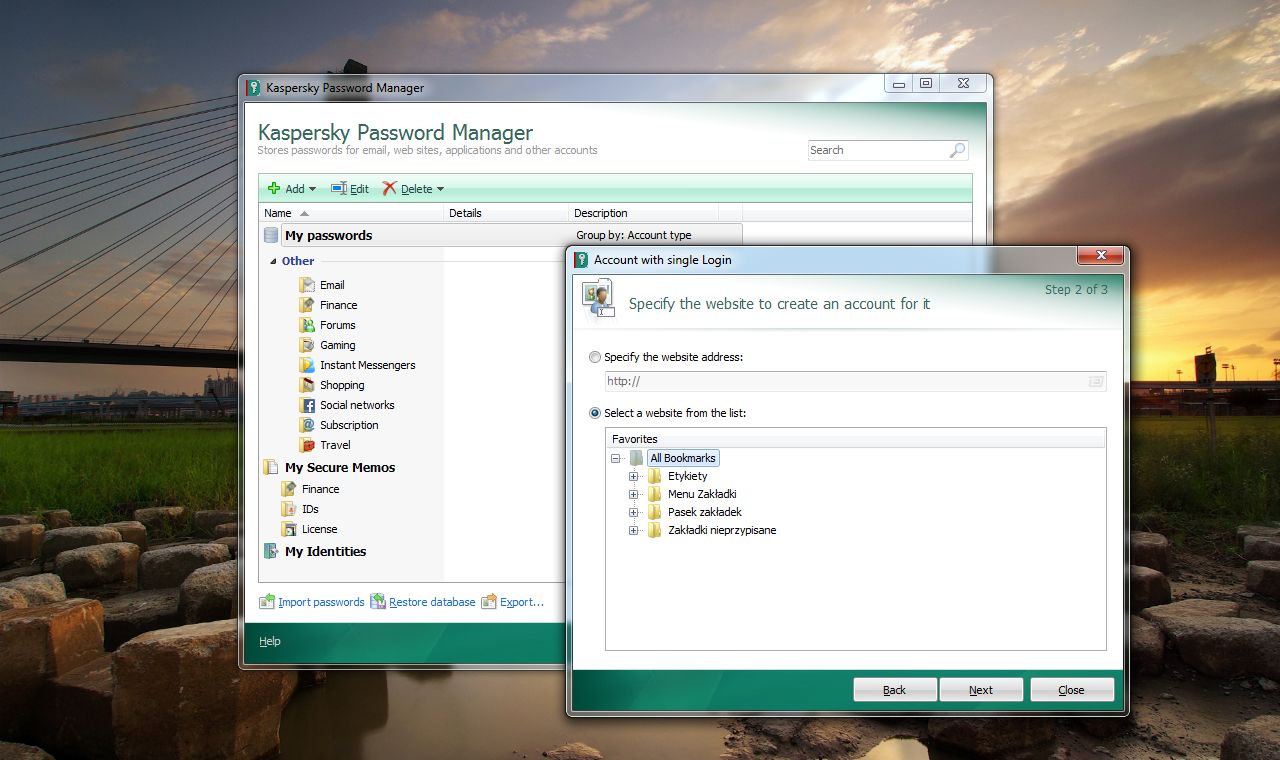Collapse the All Bookmarks tree node

[615, 458]
